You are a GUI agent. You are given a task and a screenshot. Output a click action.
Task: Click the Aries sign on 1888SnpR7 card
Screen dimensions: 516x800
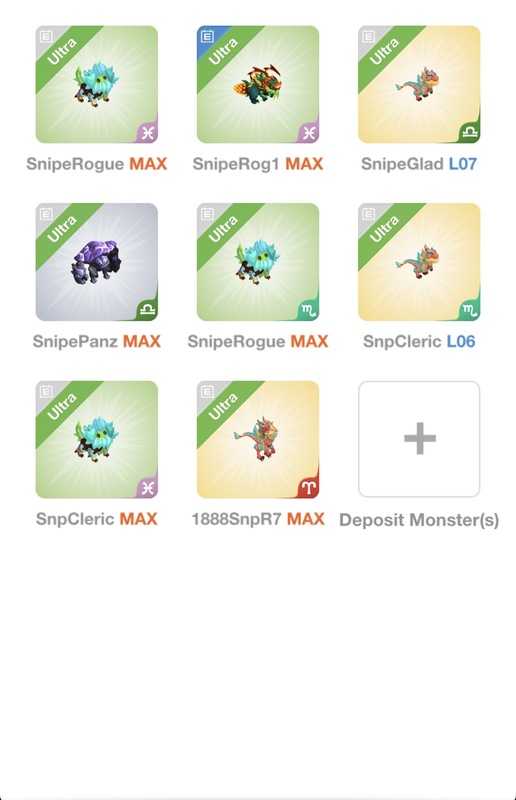click(x=308, y=488)
